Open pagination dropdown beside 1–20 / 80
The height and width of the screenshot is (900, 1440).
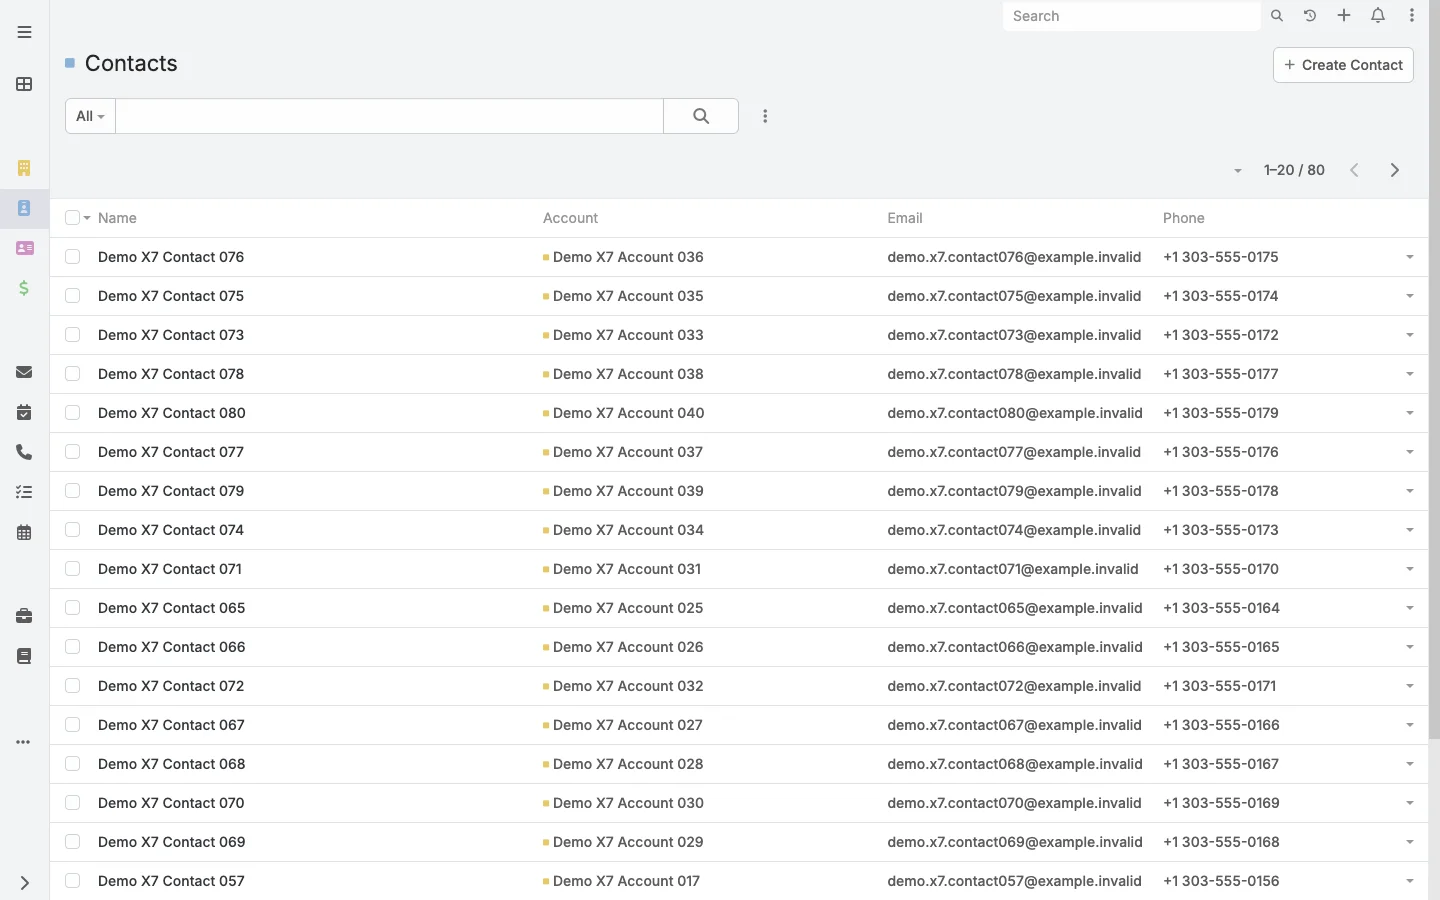click(x=1238, y=171)
